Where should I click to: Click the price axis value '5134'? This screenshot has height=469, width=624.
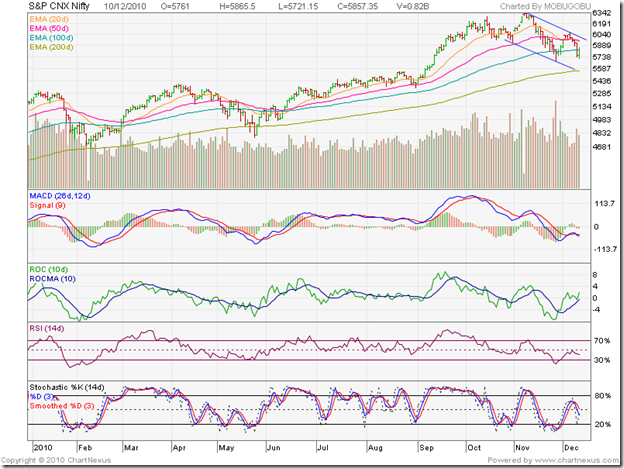(601, 107)
